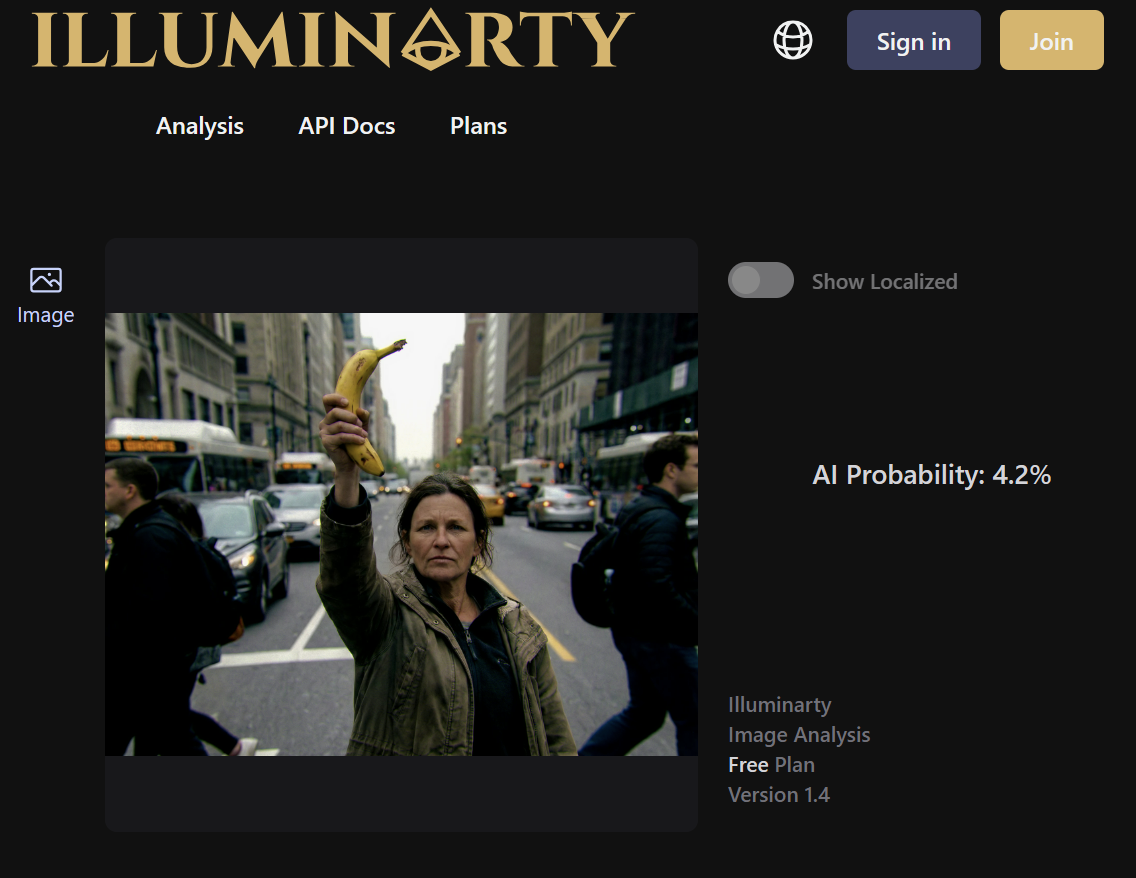Viewport: 1136px width, 878px height.
Task: Click the Image picture icon in sidebar
Action: pos(46,280)
